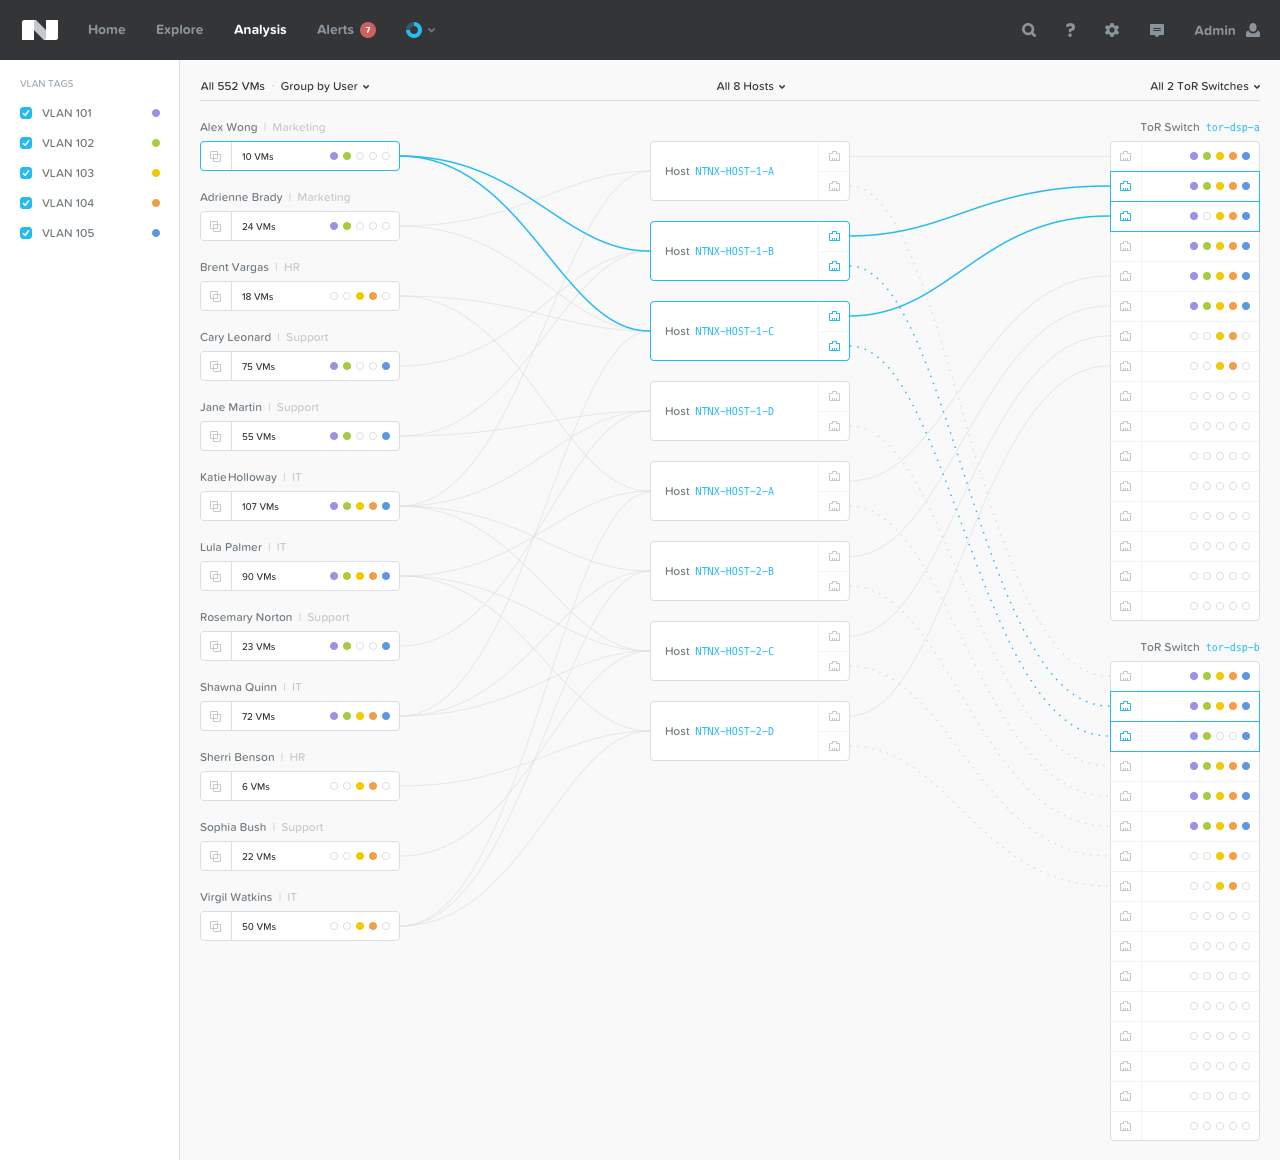Viewport: 1280px width, 1160px height.
Task: Switch to the Explore tab
Action: pos(179,30)
